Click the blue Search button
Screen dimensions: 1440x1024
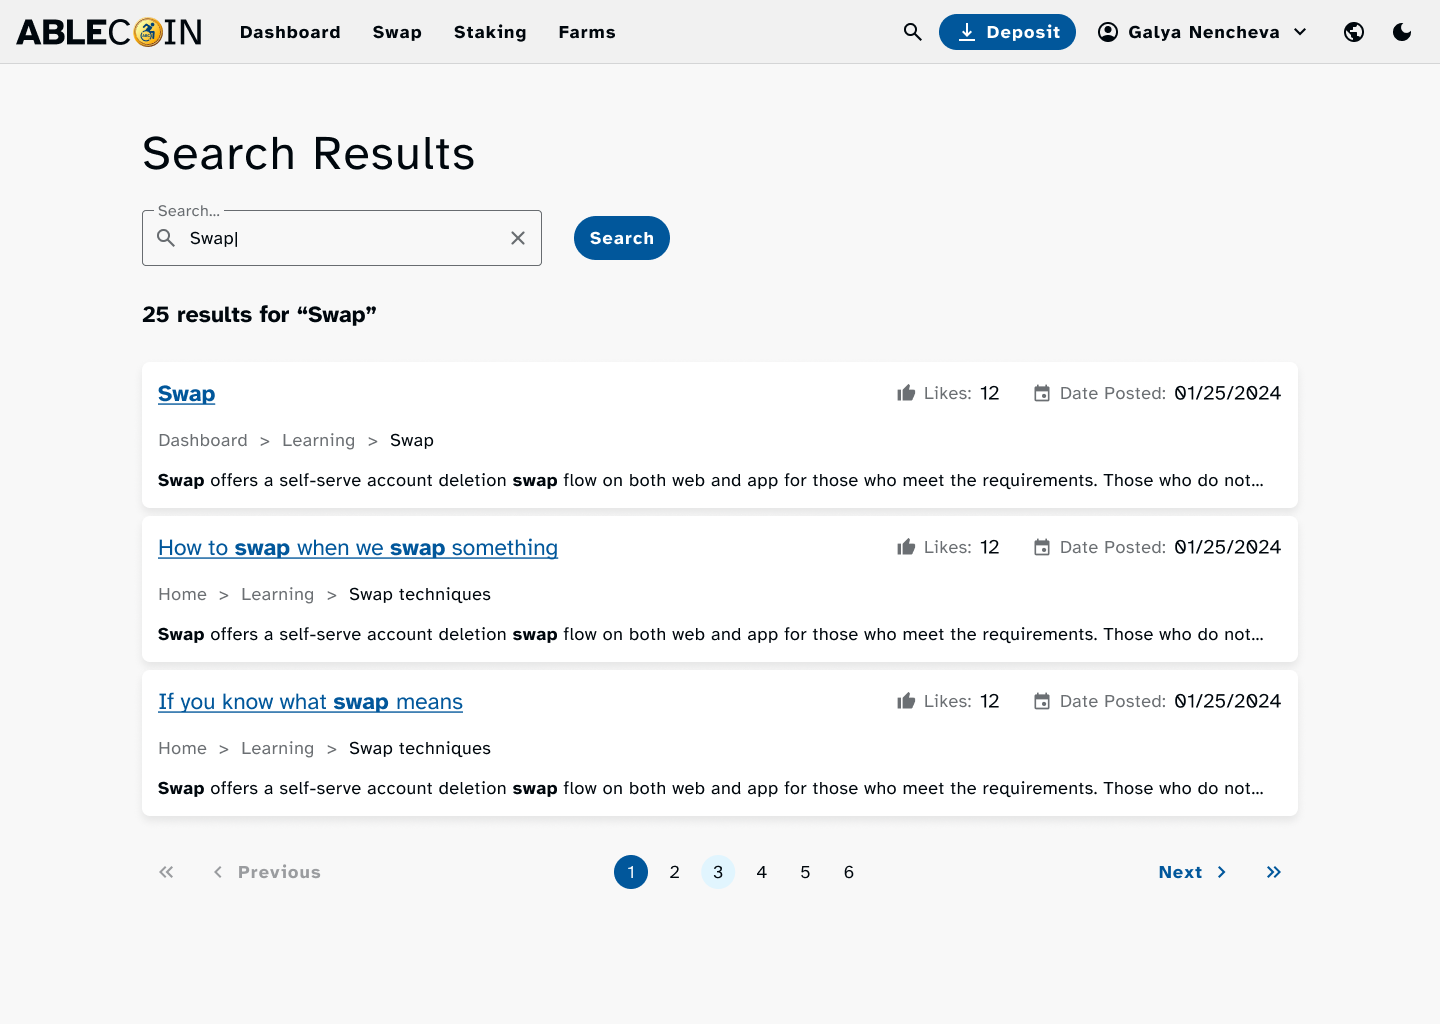(x=621, y=238)
